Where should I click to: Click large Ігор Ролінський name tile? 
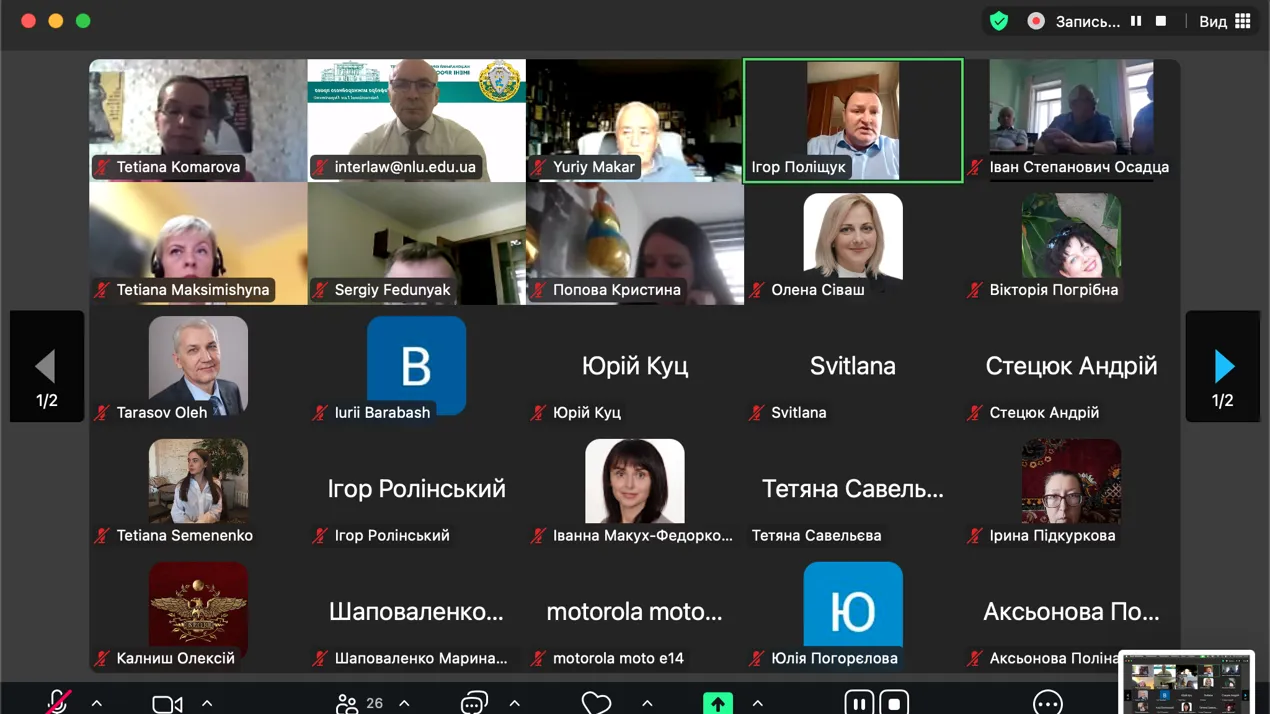coord(417,489)
